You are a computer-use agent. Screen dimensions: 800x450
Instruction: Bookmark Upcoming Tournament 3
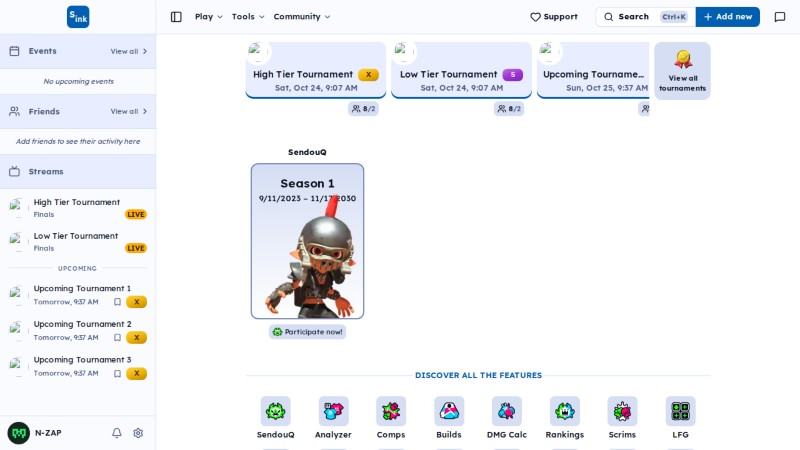[x=117, y=373]
